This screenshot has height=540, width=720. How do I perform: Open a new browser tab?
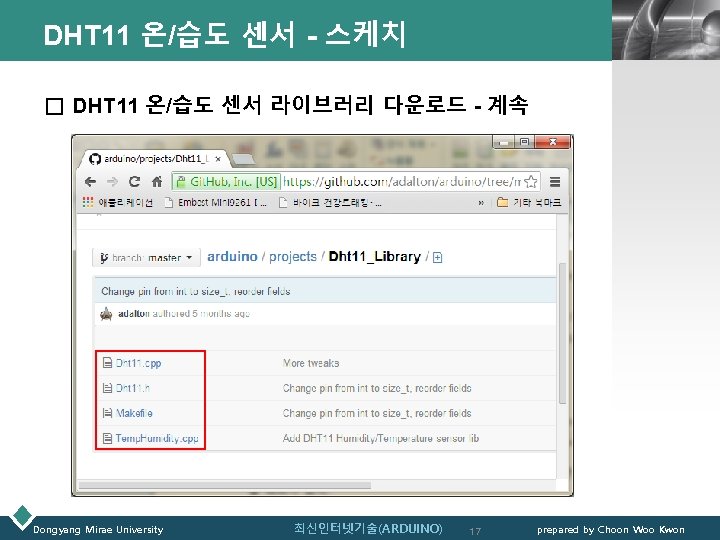click(x=242, y=159)
